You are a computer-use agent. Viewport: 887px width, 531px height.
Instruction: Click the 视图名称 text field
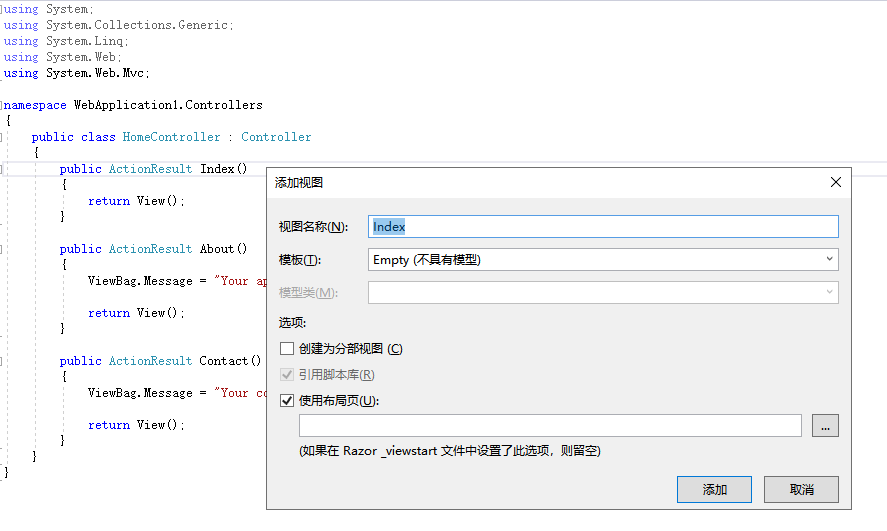603,227
